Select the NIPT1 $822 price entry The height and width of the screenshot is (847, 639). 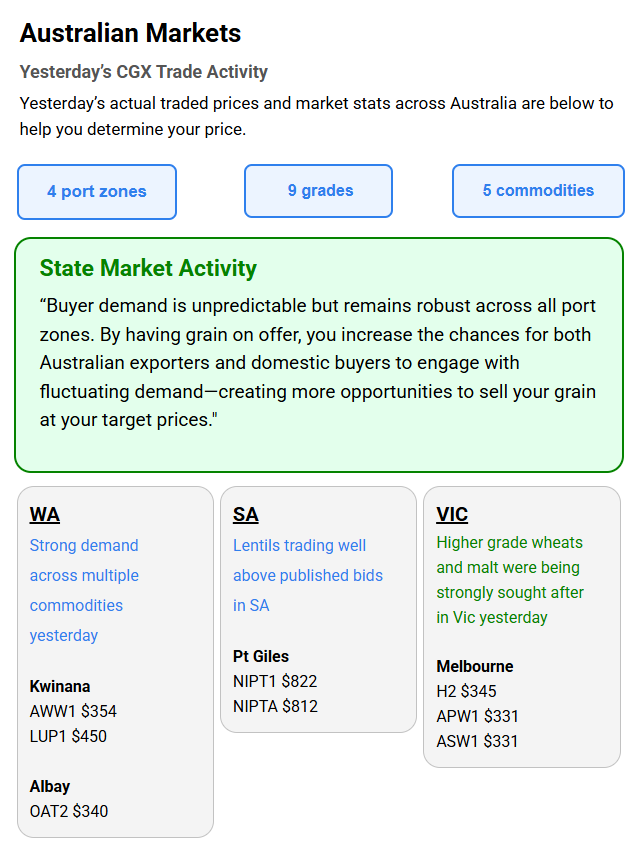275,681
